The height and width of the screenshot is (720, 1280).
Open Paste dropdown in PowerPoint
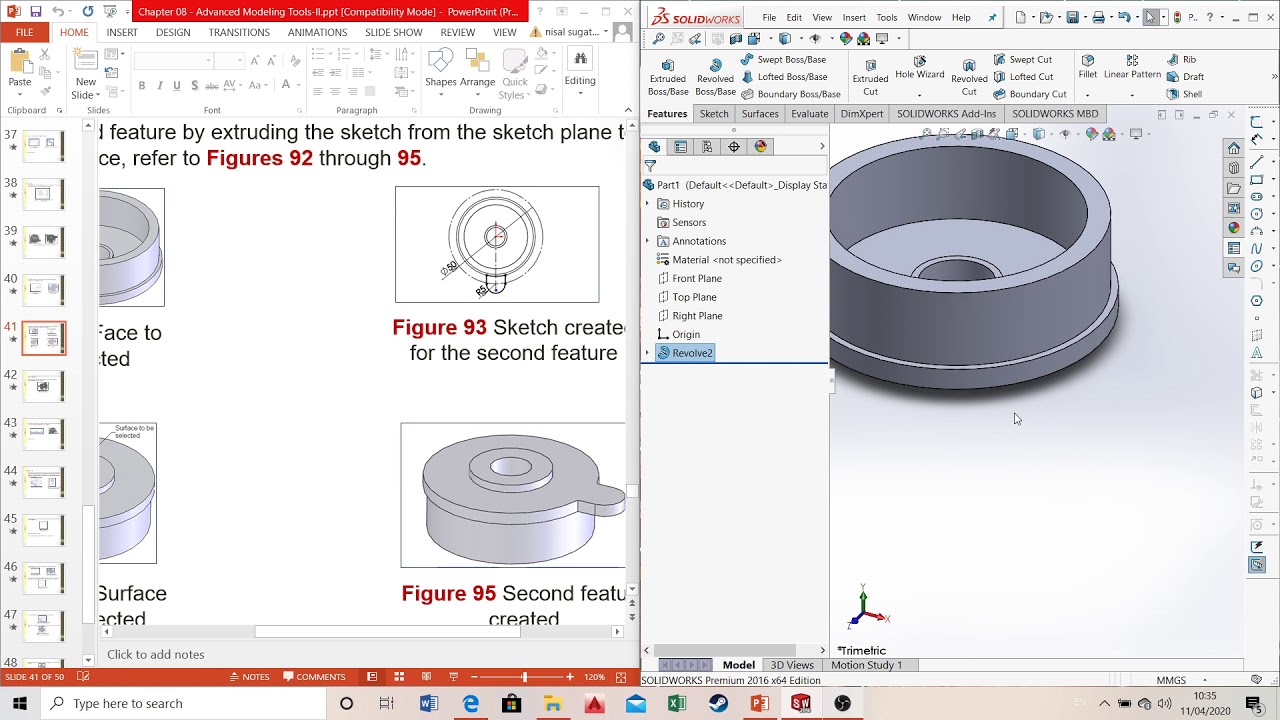click(20, 95)
